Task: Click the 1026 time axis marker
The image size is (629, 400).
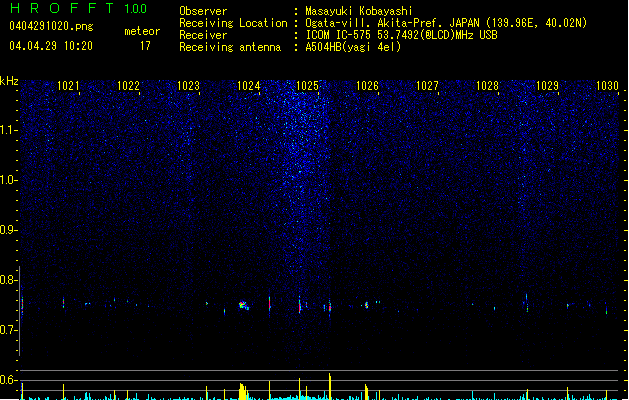Action: point(367,86)
